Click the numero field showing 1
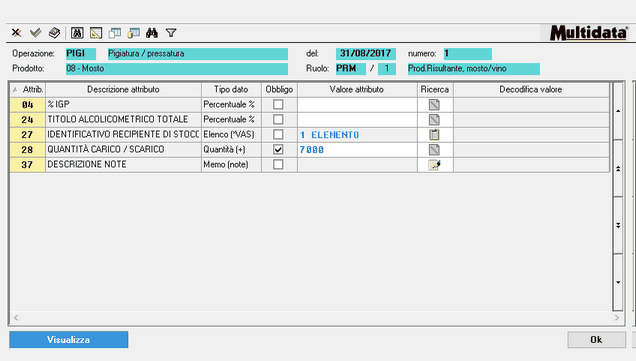 pos(468,54)
